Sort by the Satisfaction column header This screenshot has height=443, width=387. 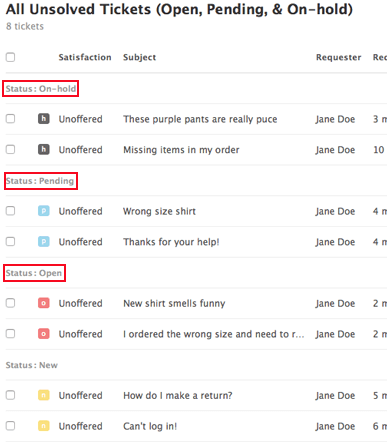click(85, 57)
